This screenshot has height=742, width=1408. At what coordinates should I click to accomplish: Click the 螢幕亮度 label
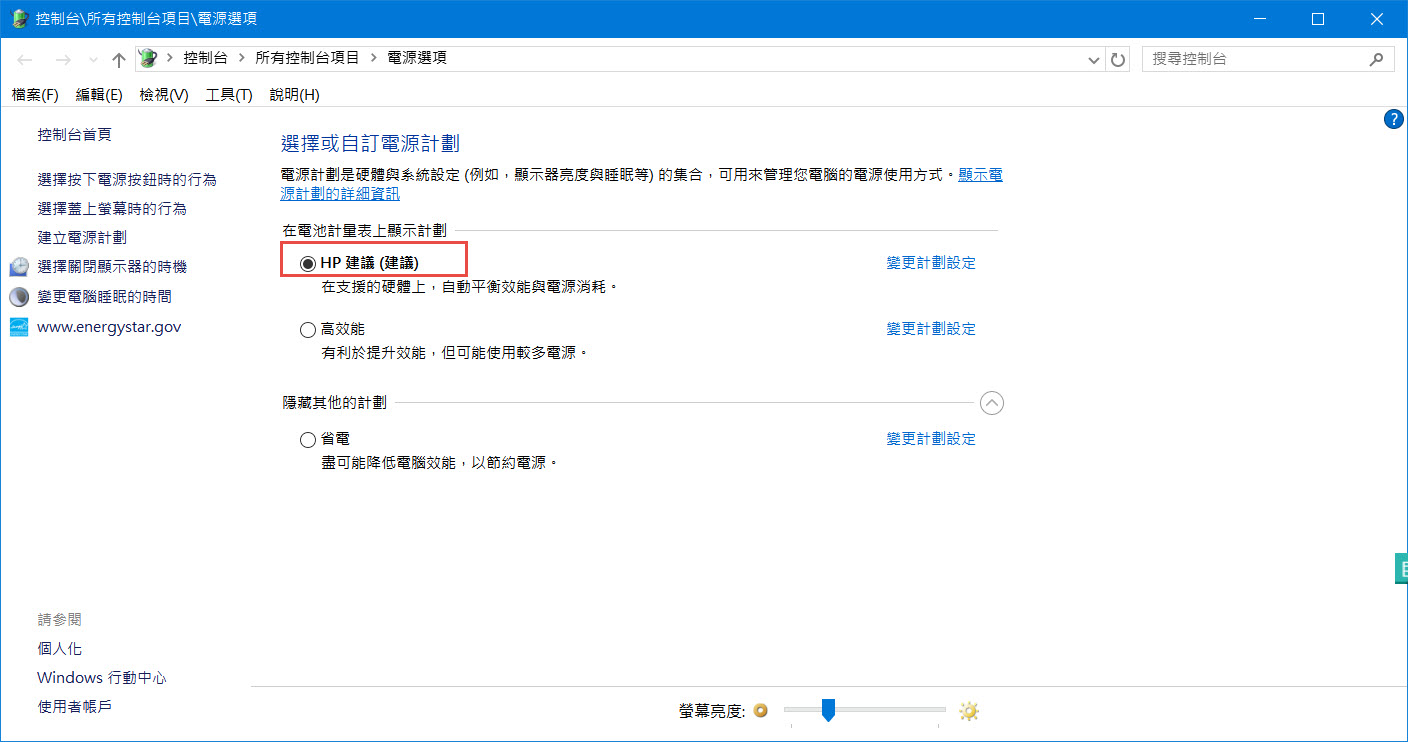(712, 711)
